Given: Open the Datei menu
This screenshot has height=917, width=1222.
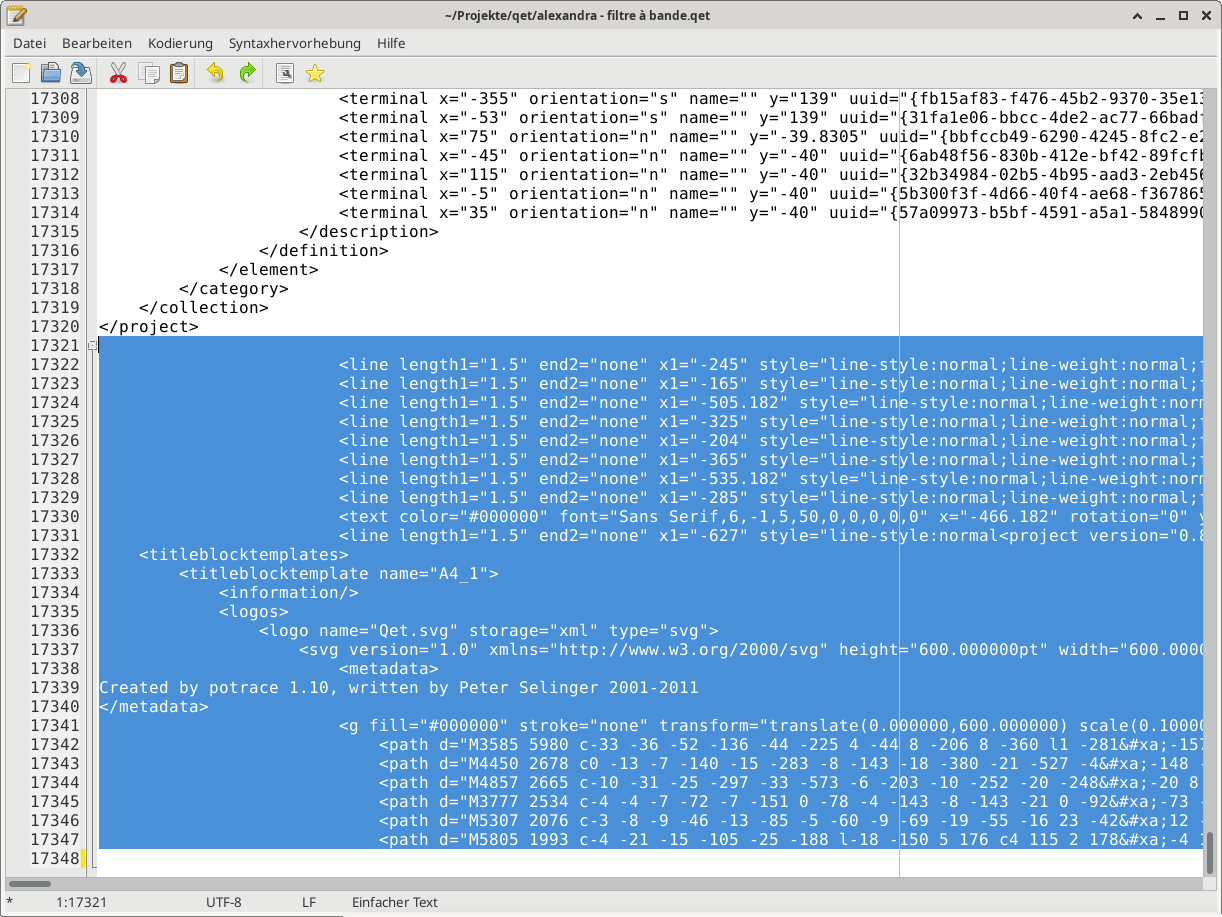Looking at the screenshot, I should (x=30, y=43).
